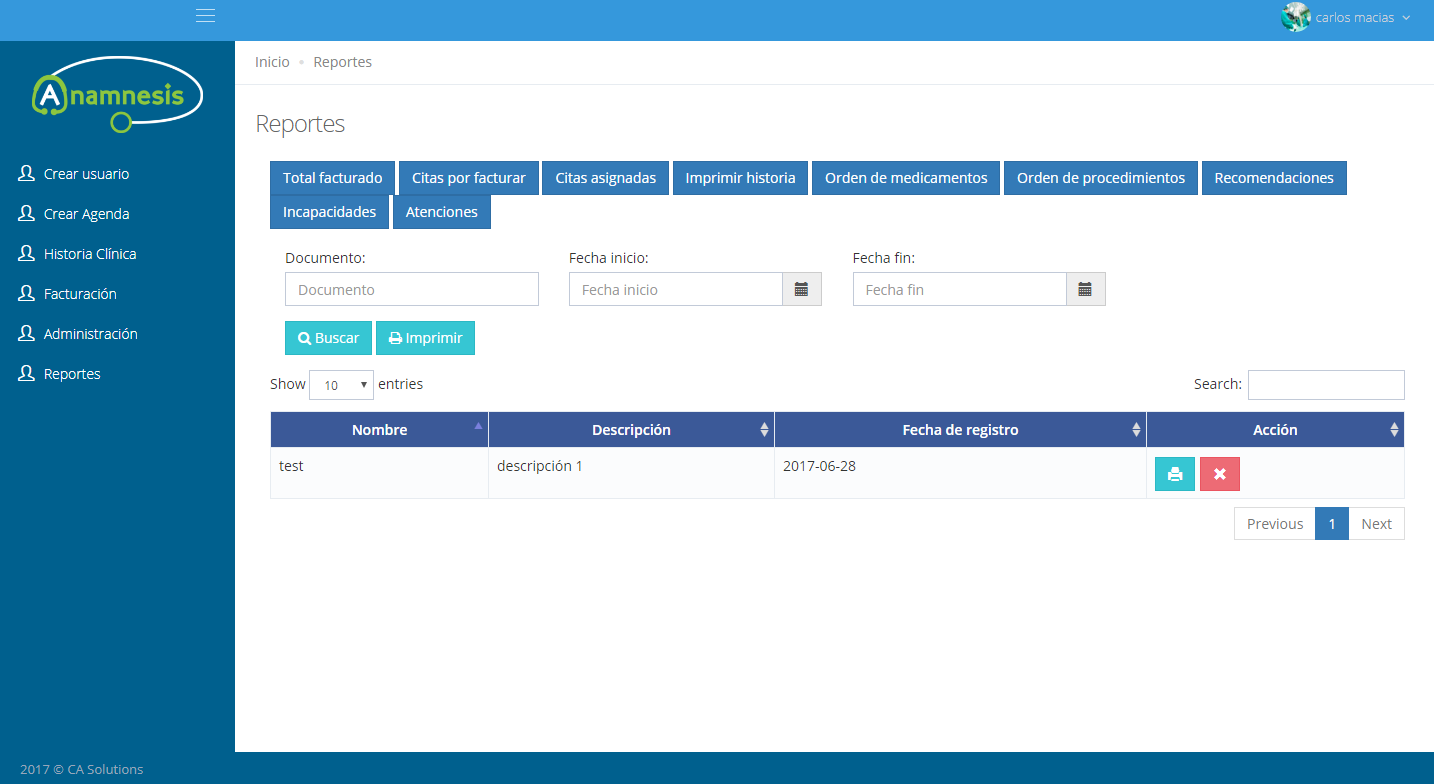Click the Buscar button

[x=328, y=338]
